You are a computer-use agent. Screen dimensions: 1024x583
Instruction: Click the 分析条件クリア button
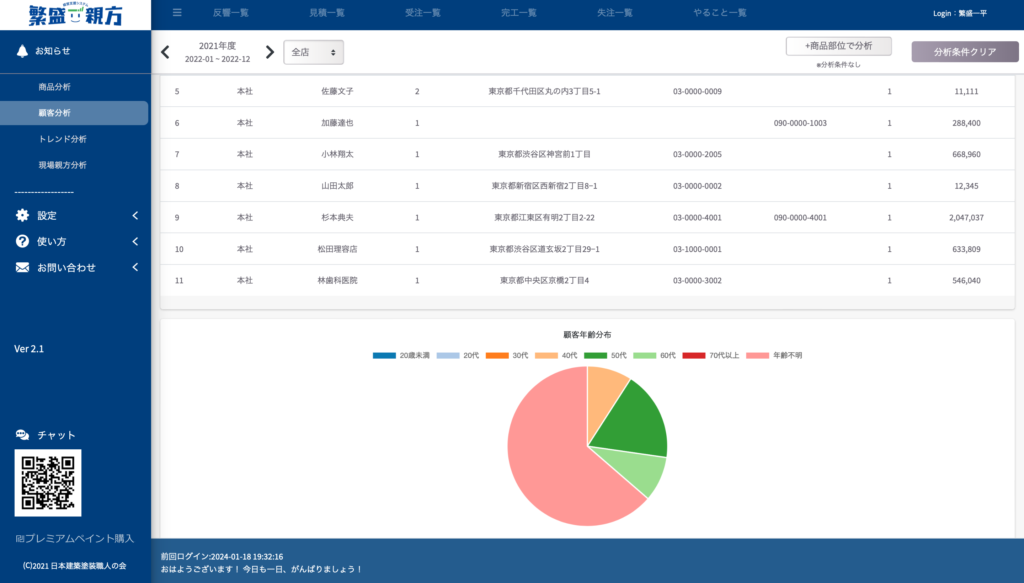click(x=965, y=52)
